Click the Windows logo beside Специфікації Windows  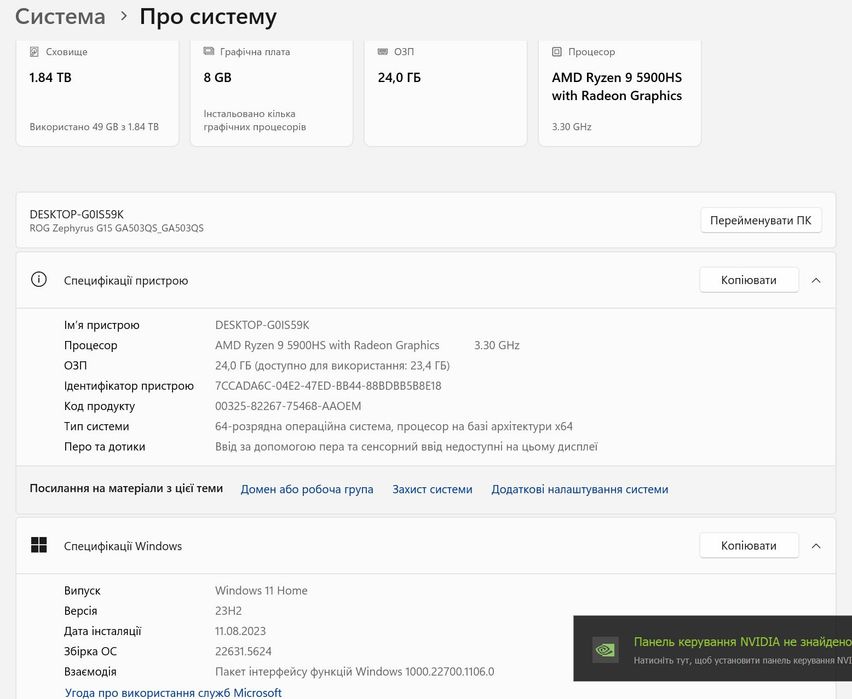39,546
